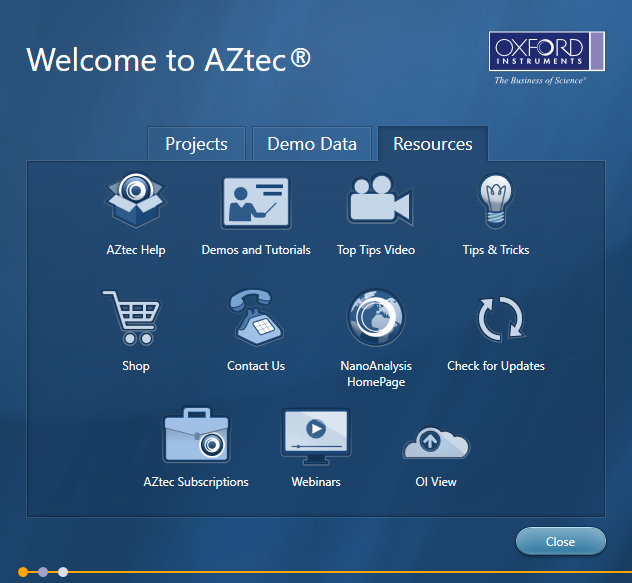
Task: Select the third white progress dot
Action: click(63, 572)
